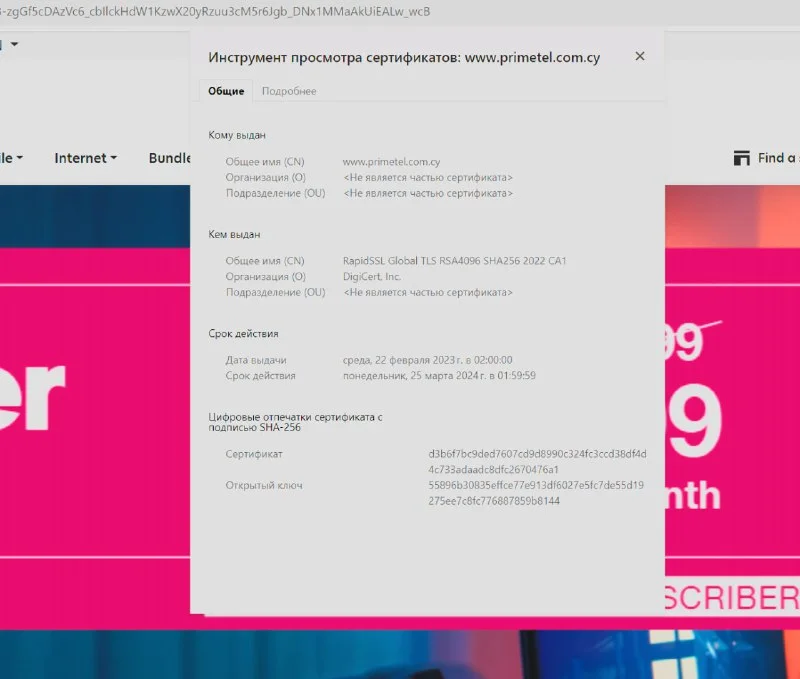800x679 pixels.
Task: Open the top-left language dropdown arrow
Action: click(x=14, y=44)
